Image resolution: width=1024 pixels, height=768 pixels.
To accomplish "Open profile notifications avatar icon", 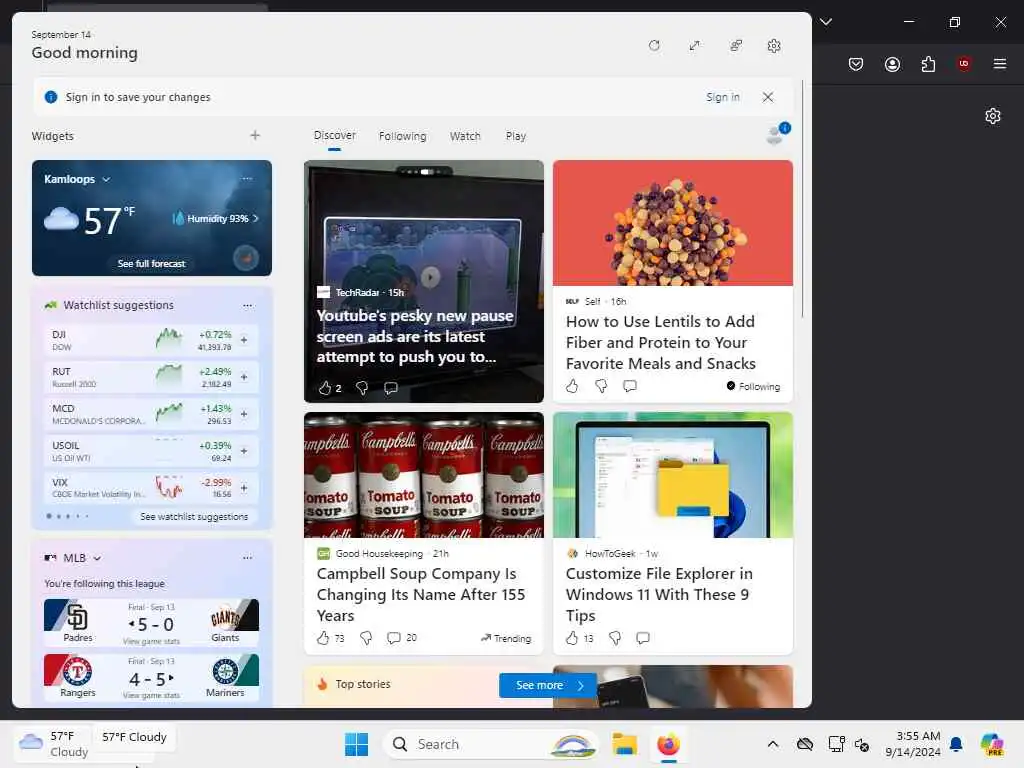I will point(777,133).
